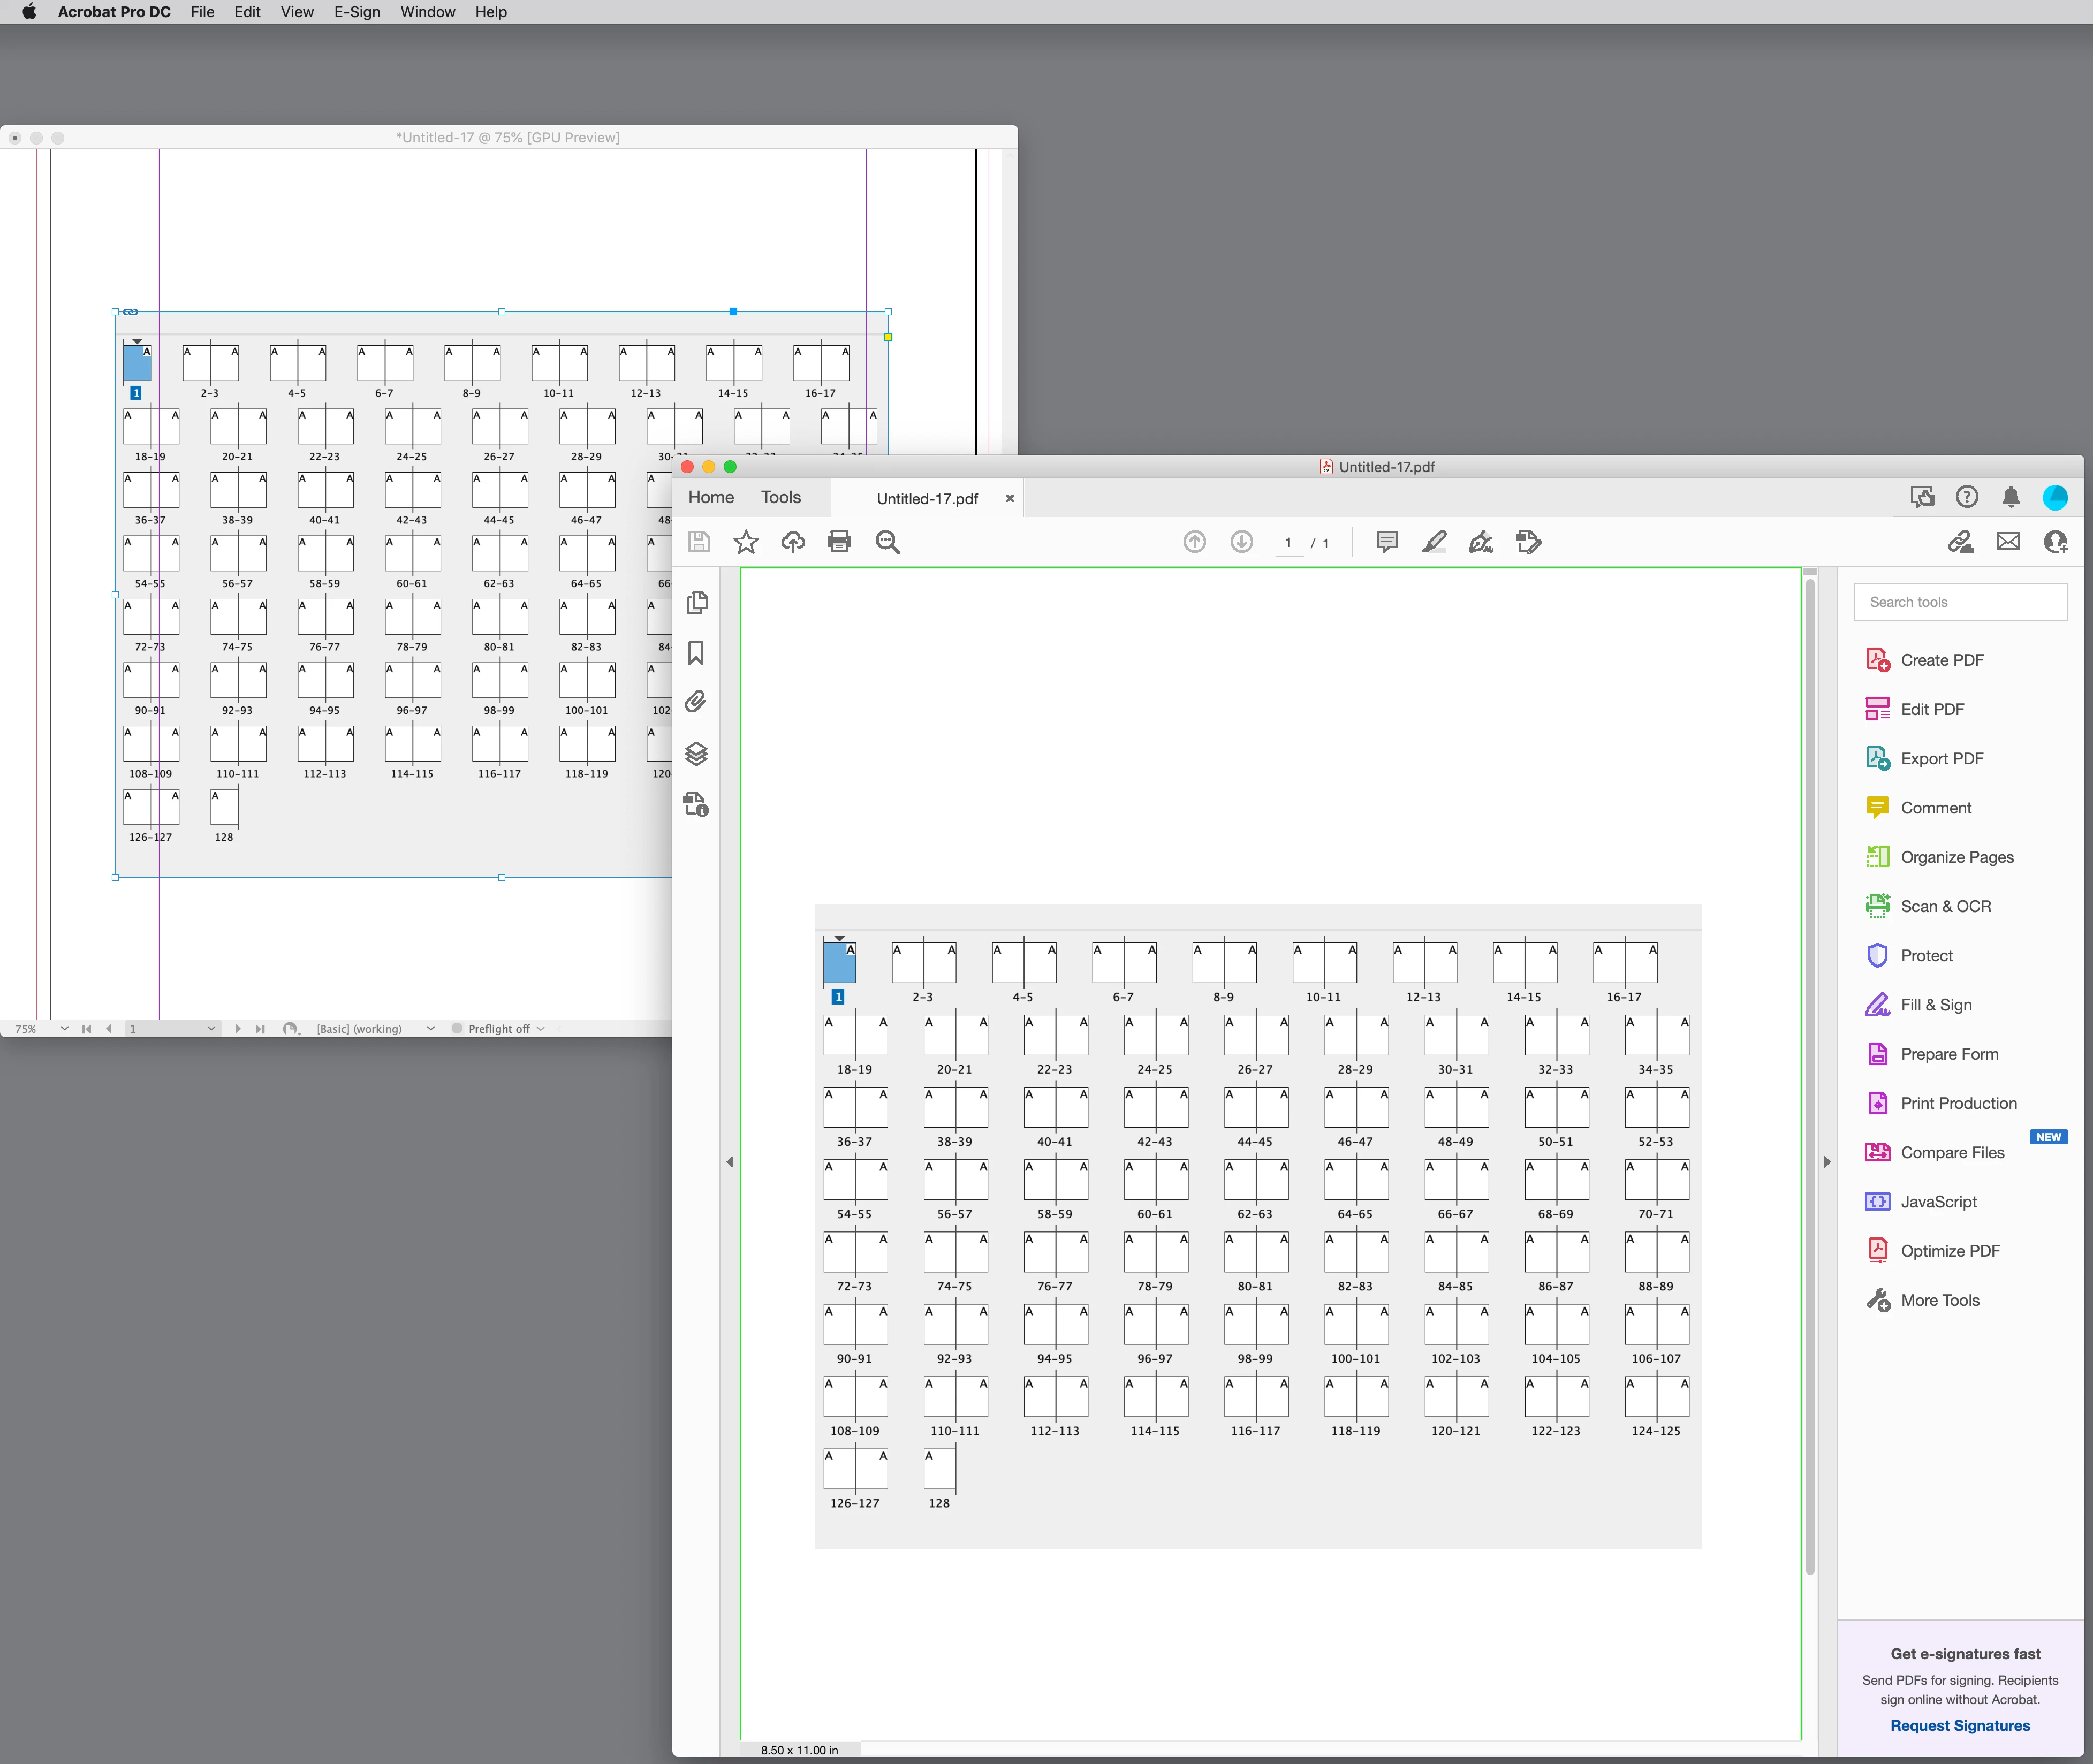Show the Attachments paperclip panel
The height and width of the screenshot is (1764, 2093).
pyautogui.click(x=697, y=702)
